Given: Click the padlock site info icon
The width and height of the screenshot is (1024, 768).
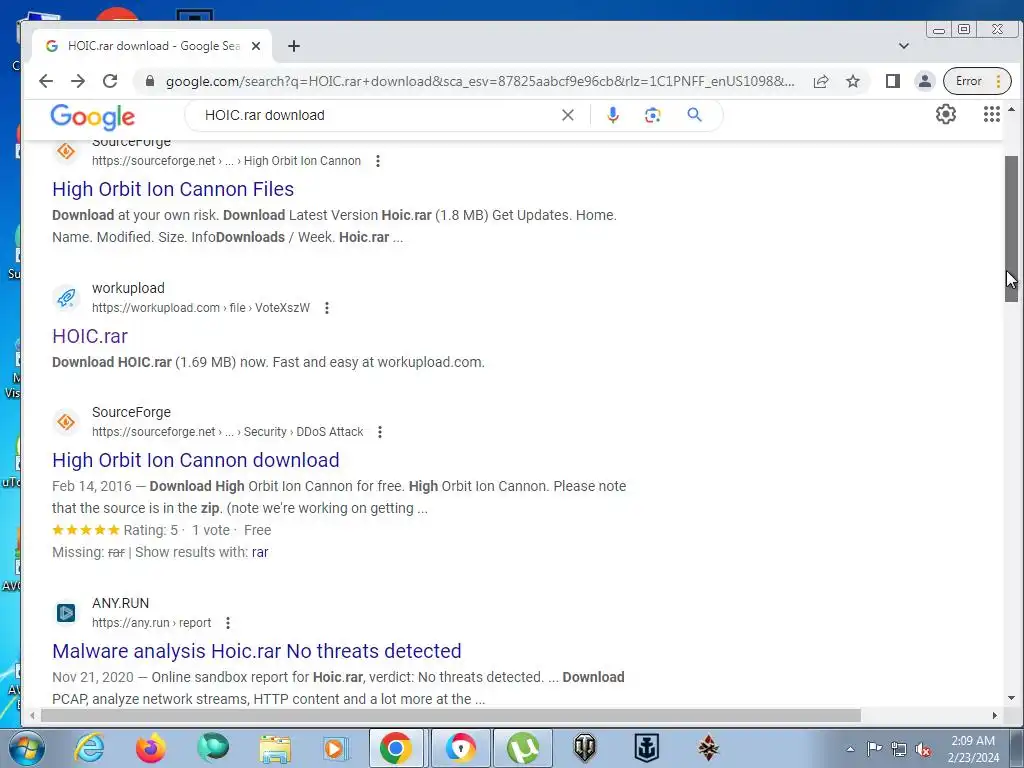Looking at the screenshot, I should tap(150, 81).
